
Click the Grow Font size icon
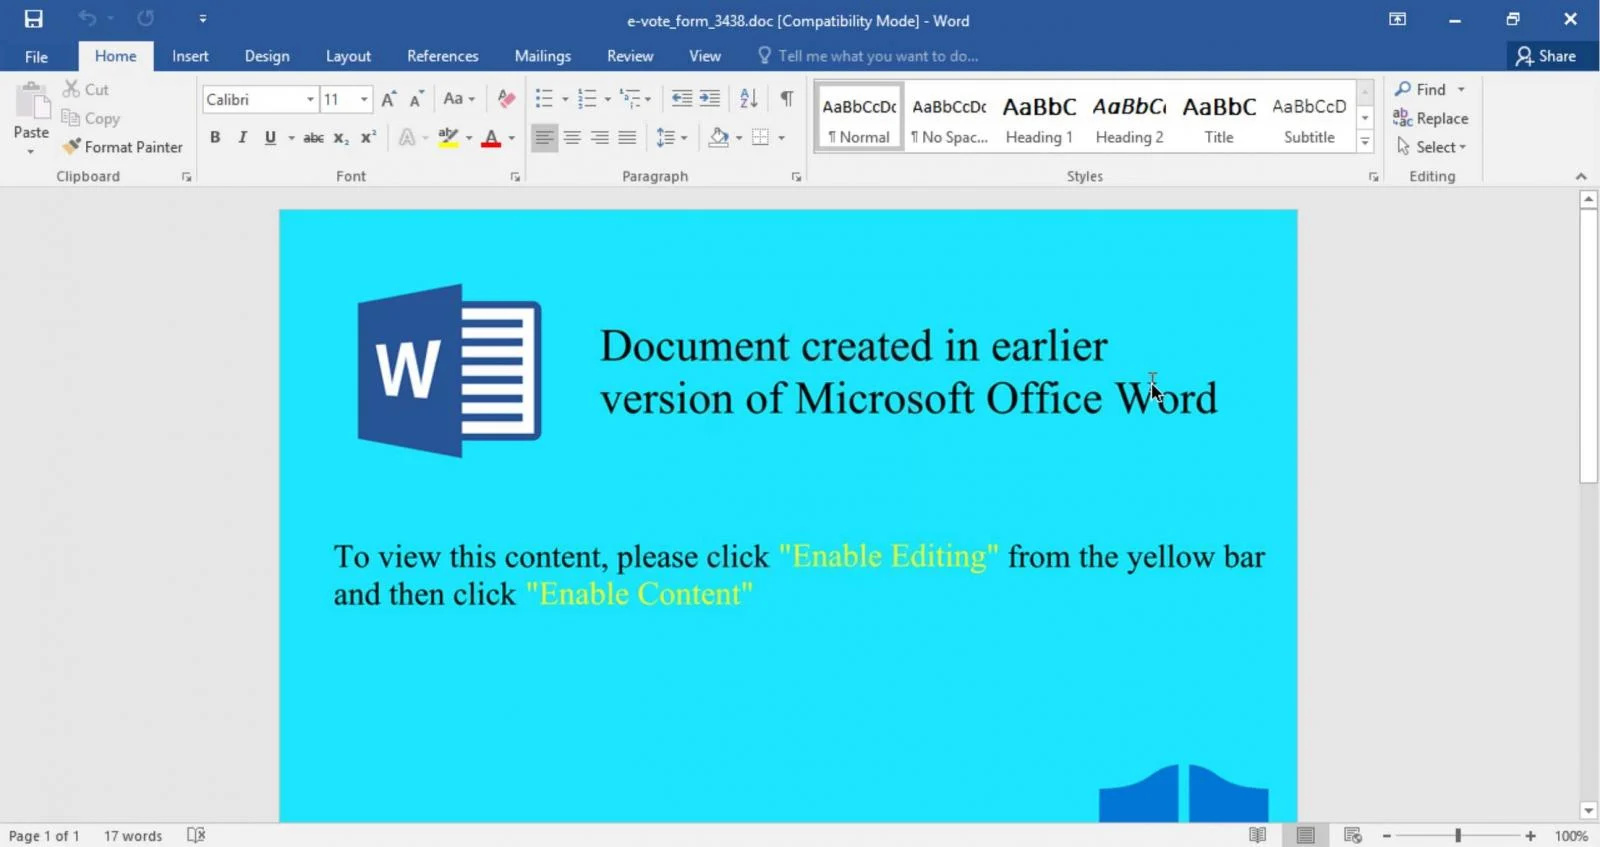(389, 98)
